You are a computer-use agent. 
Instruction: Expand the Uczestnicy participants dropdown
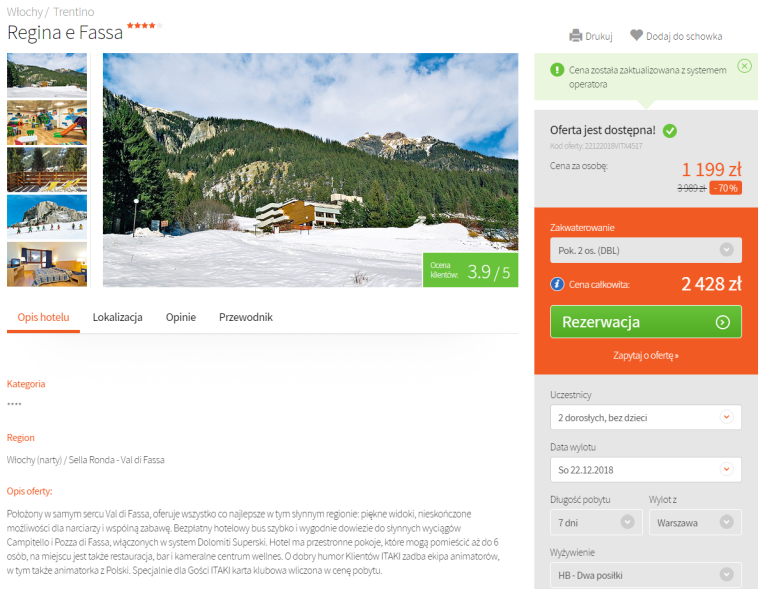(x=646, y=417)
